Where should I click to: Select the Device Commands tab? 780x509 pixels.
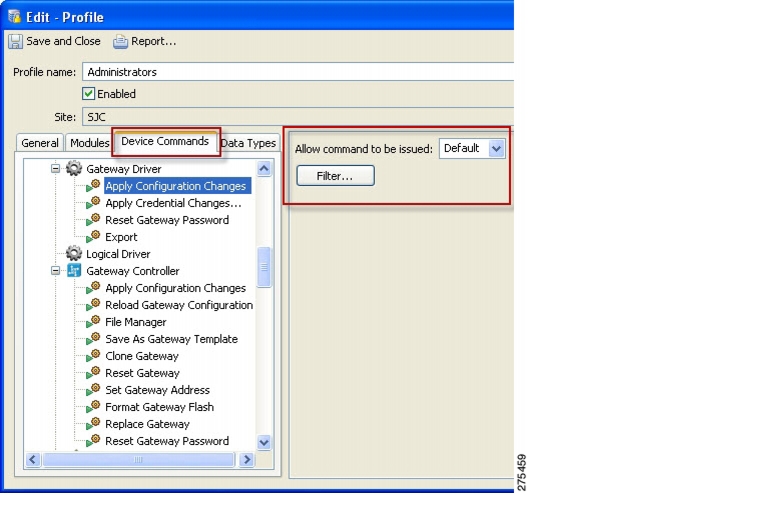(165, 141)
